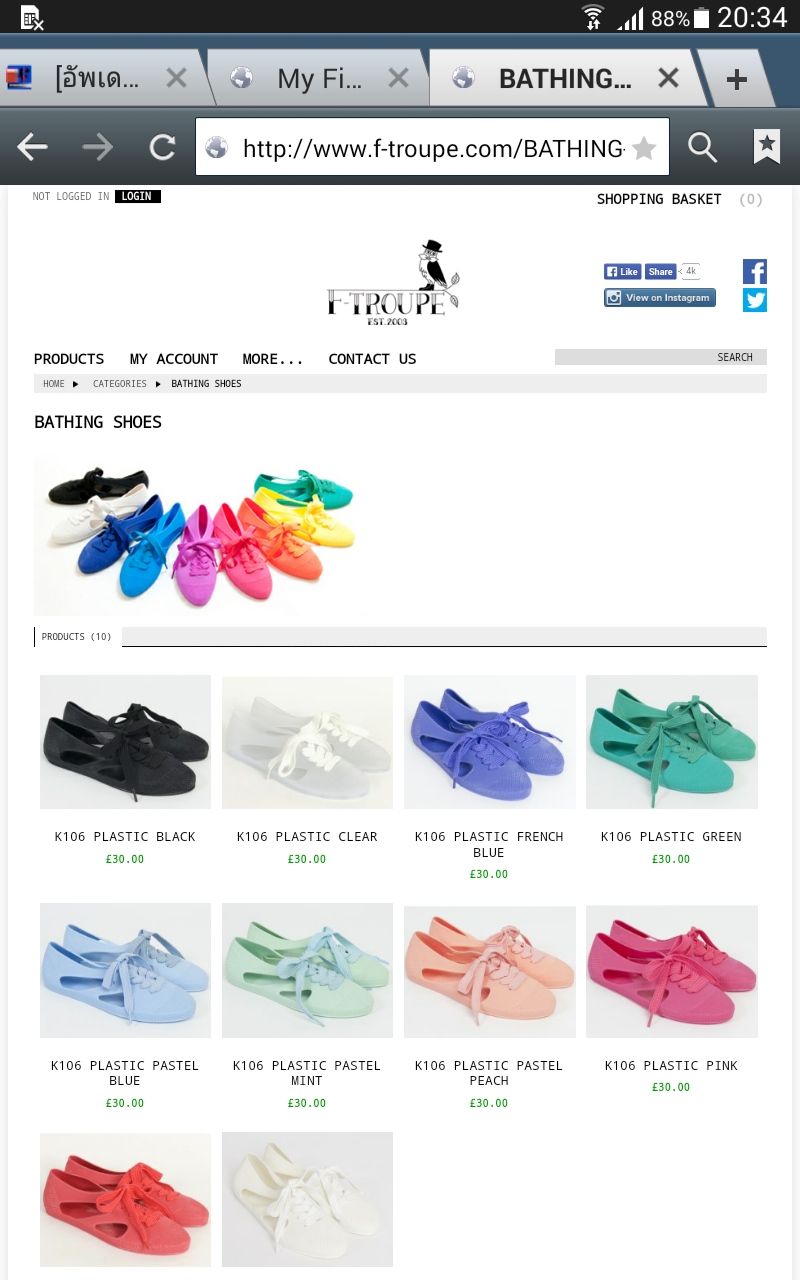Open the SHOPPING BASKET link
This screenshot has width=800, height=1280.
point(659,199)
